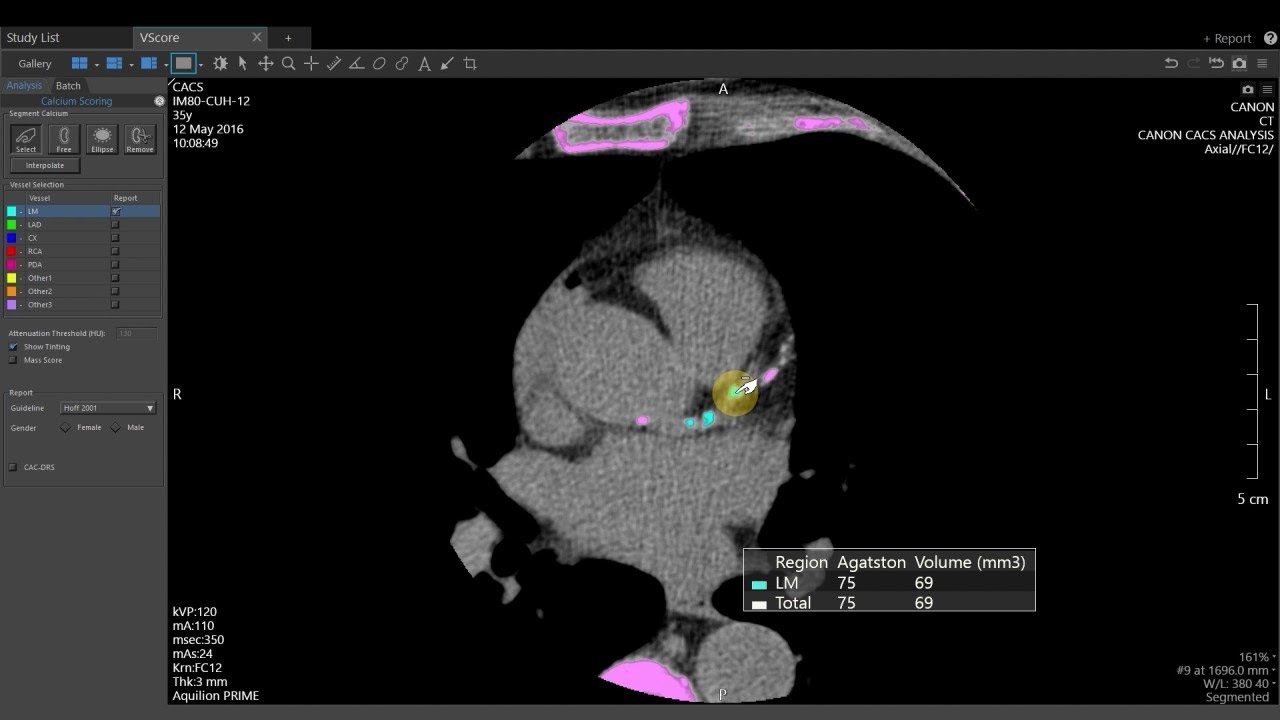1280x720 pixels.
Task: Close the VScore tab
Action: (257, 38)
